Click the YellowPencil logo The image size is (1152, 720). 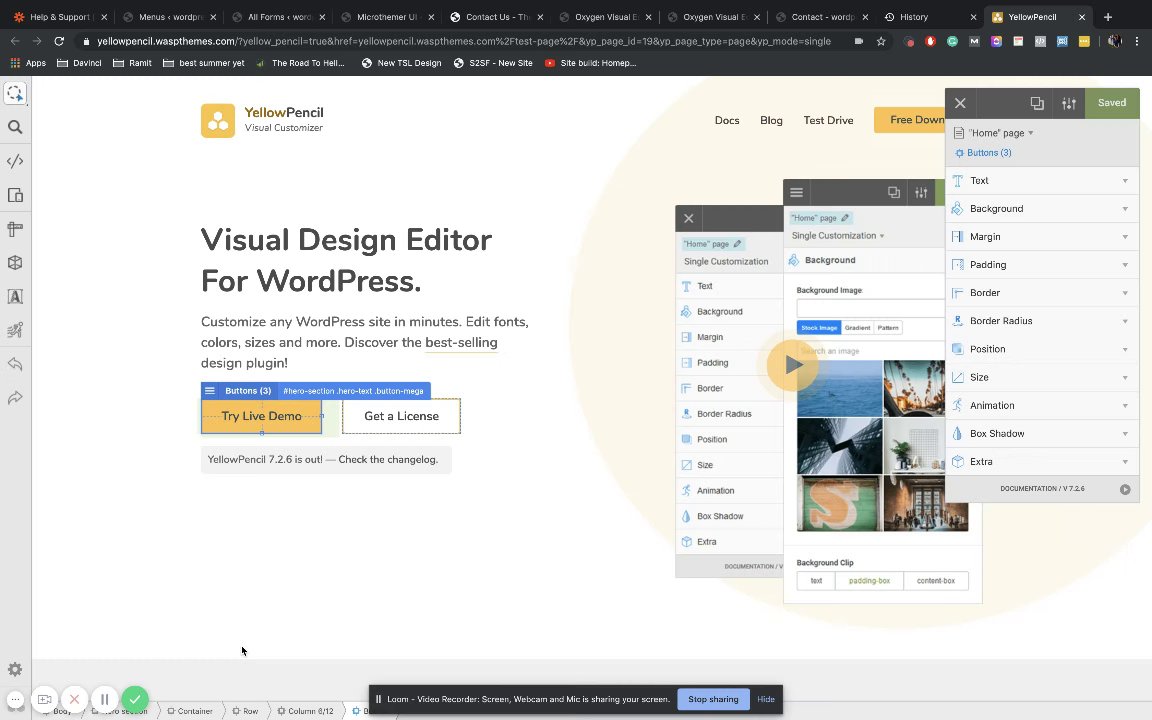point(262,120)
